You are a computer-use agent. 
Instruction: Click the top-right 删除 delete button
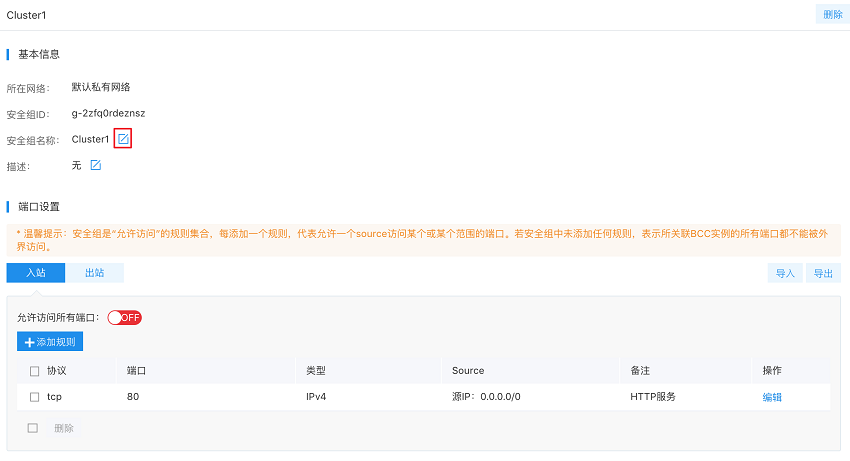pyautogui.click(x=833, y=15)
